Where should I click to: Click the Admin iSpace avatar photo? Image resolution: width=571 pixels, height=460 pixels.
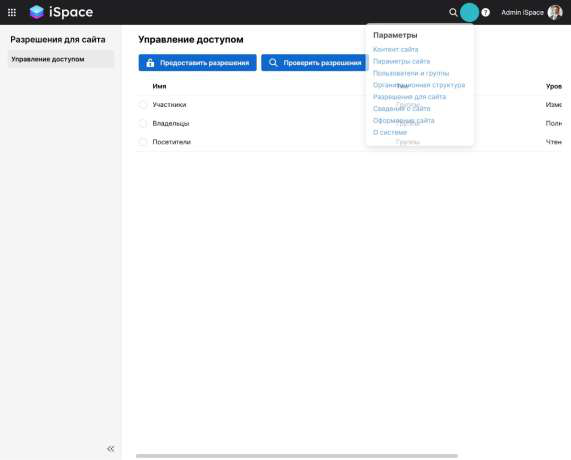pos(555,12)
